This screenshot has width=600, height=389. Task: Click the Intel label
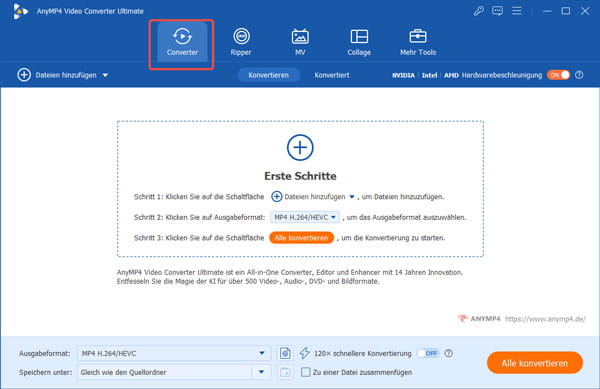pos(429,75)
